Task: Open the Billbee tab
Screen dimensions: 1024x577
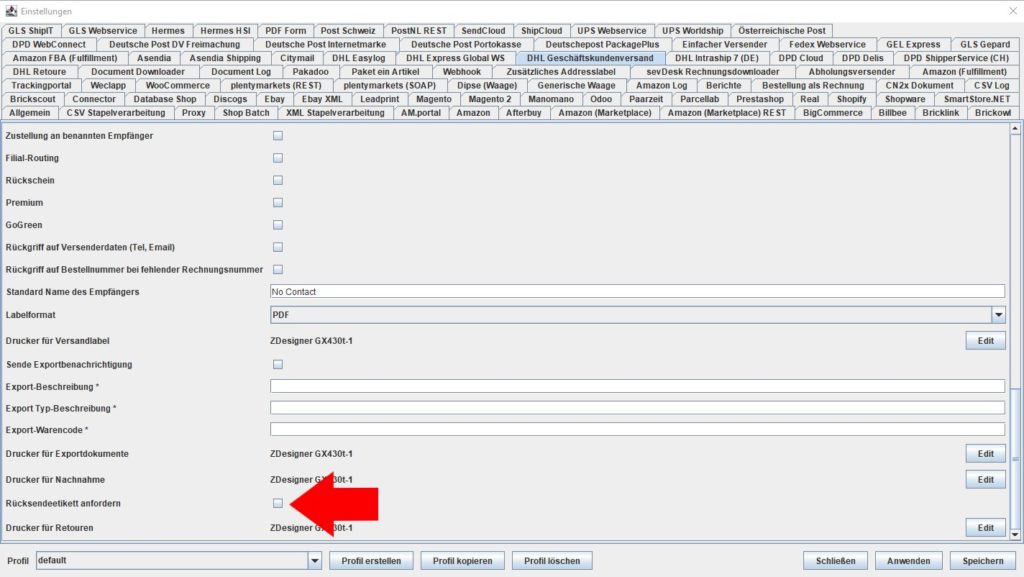Action: pyautogui.click(x=893, y=113)
